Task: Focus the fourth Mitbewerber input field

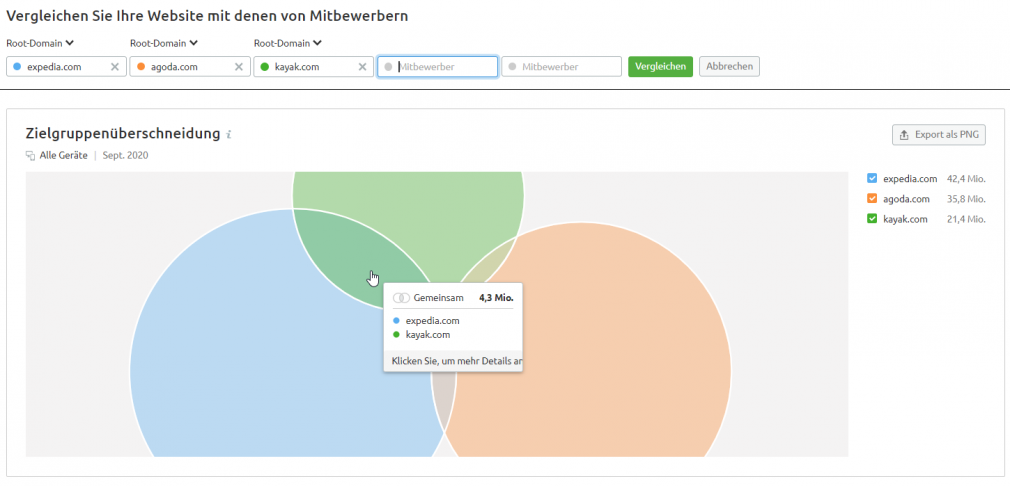Action: (x=437, y=66)
